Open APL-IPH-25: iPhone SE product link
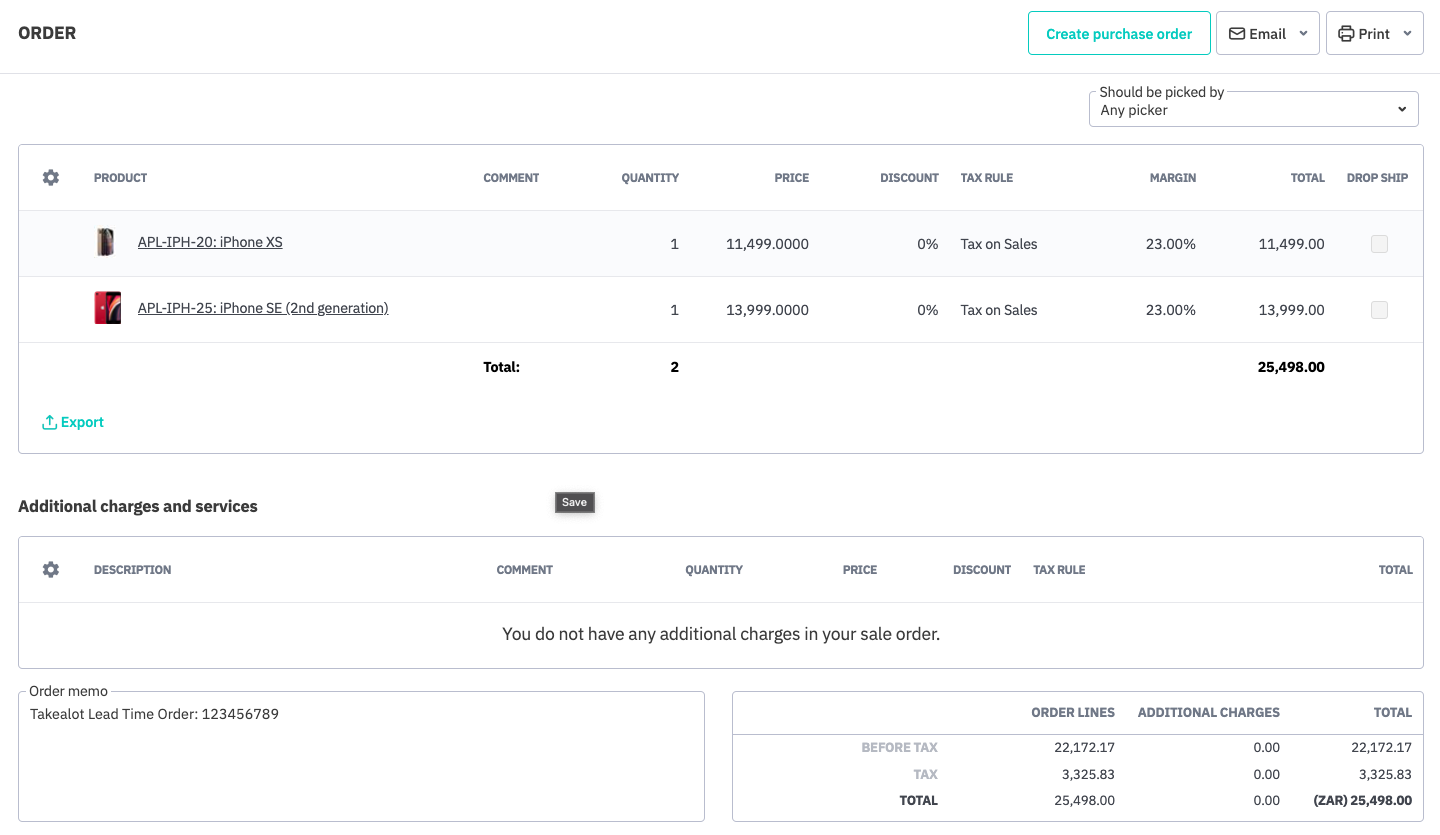The width and height of the screenshot is (1440, 835). pos(263,308)
